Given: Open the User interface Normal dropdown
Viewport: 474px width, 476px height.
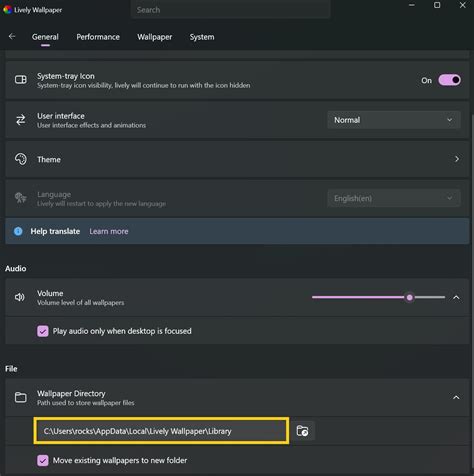Looking at the screenshot, I should 394,120.
